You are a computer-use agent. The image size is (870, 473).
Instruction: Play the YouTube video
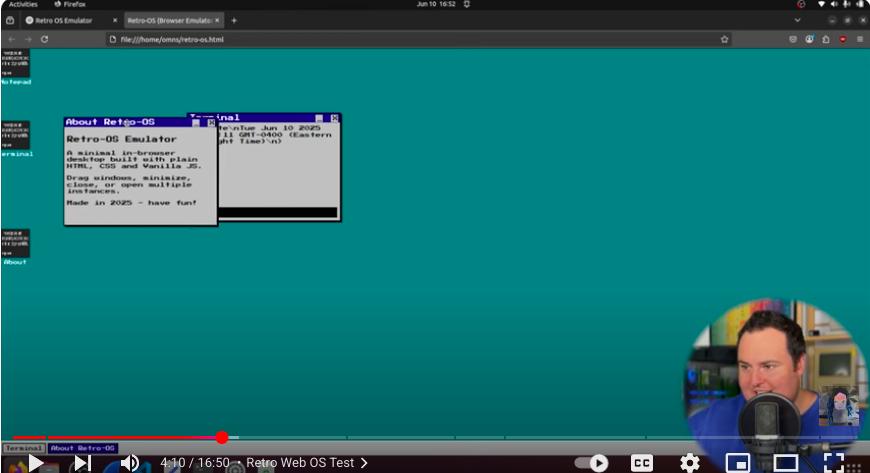click(x=36, y=462)
